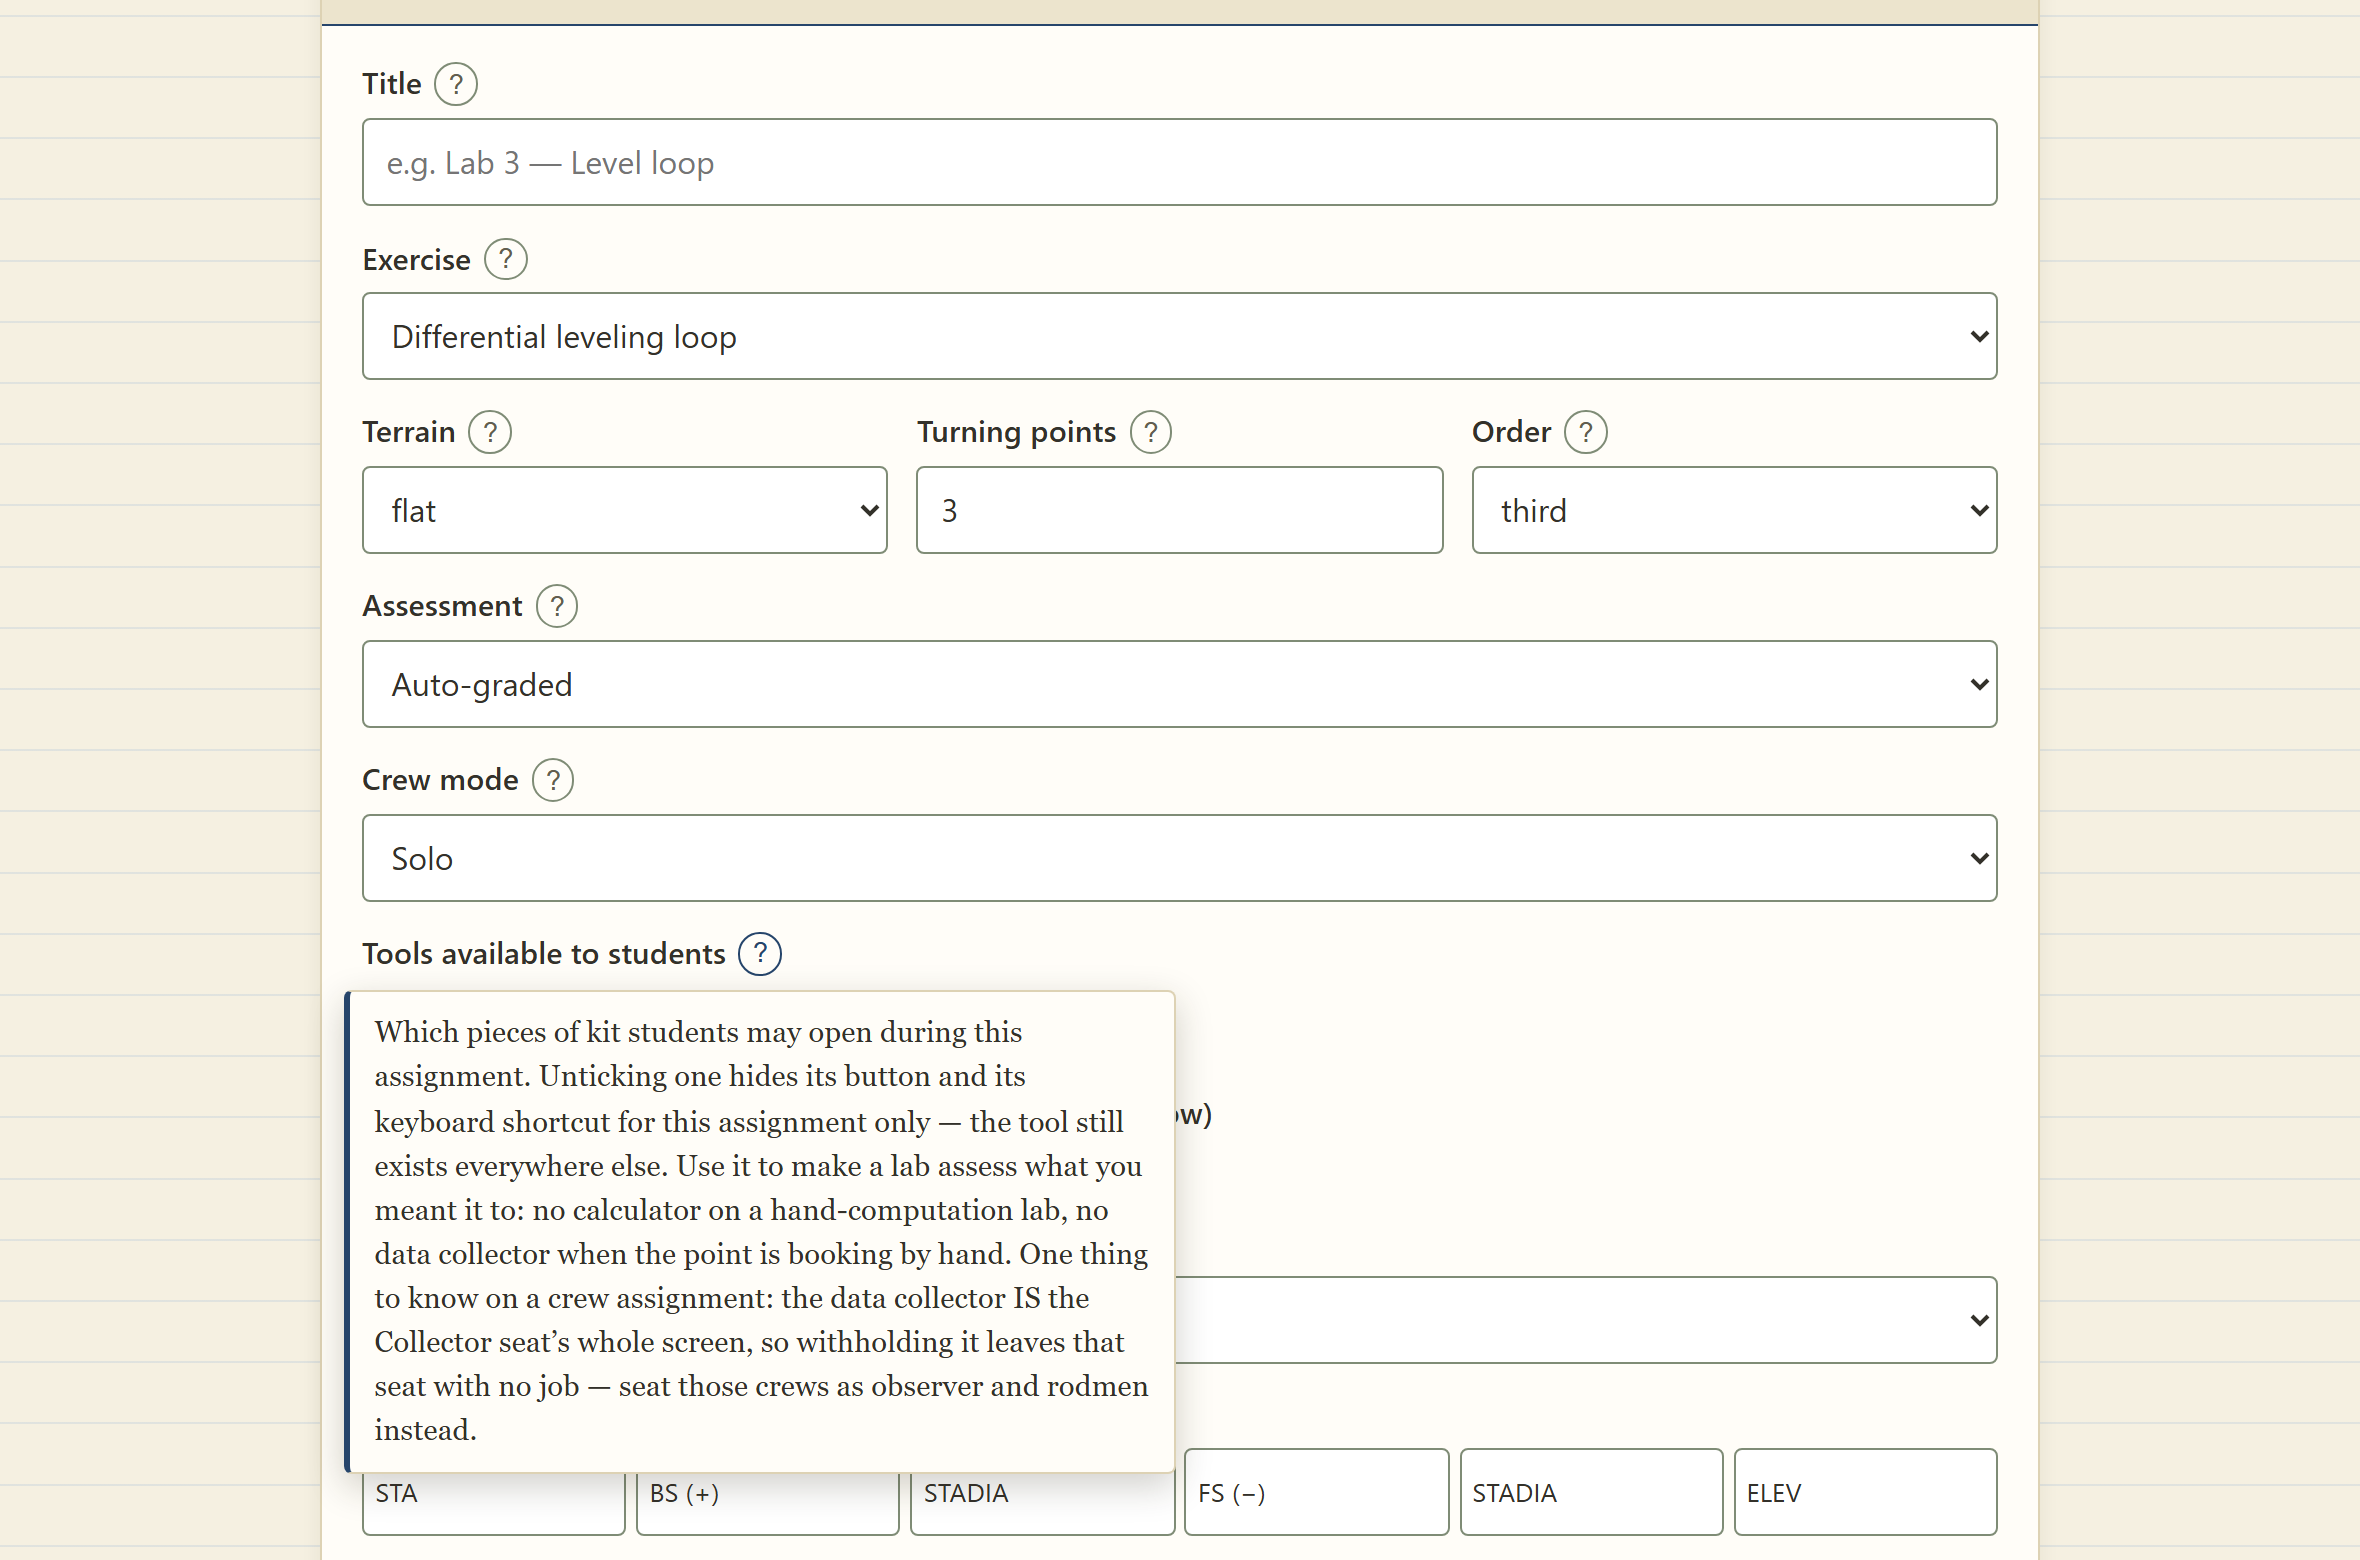
Task: Open the Exercise dropdown
Action: click(1180, 336)
